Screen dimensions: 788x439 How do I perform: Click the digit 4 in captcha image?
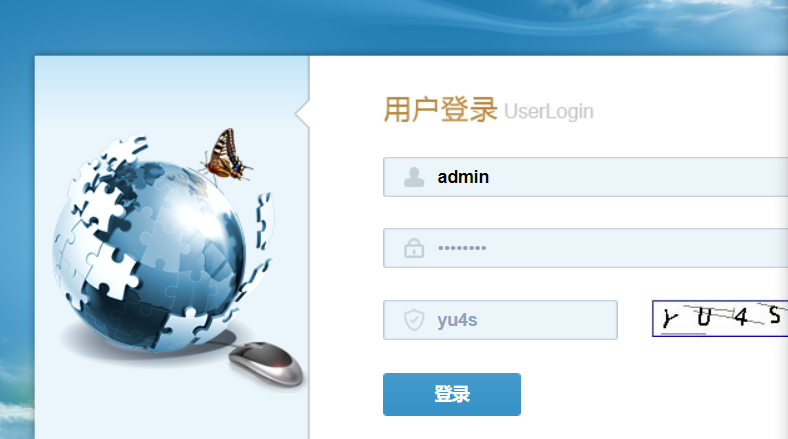click(741, 317)
